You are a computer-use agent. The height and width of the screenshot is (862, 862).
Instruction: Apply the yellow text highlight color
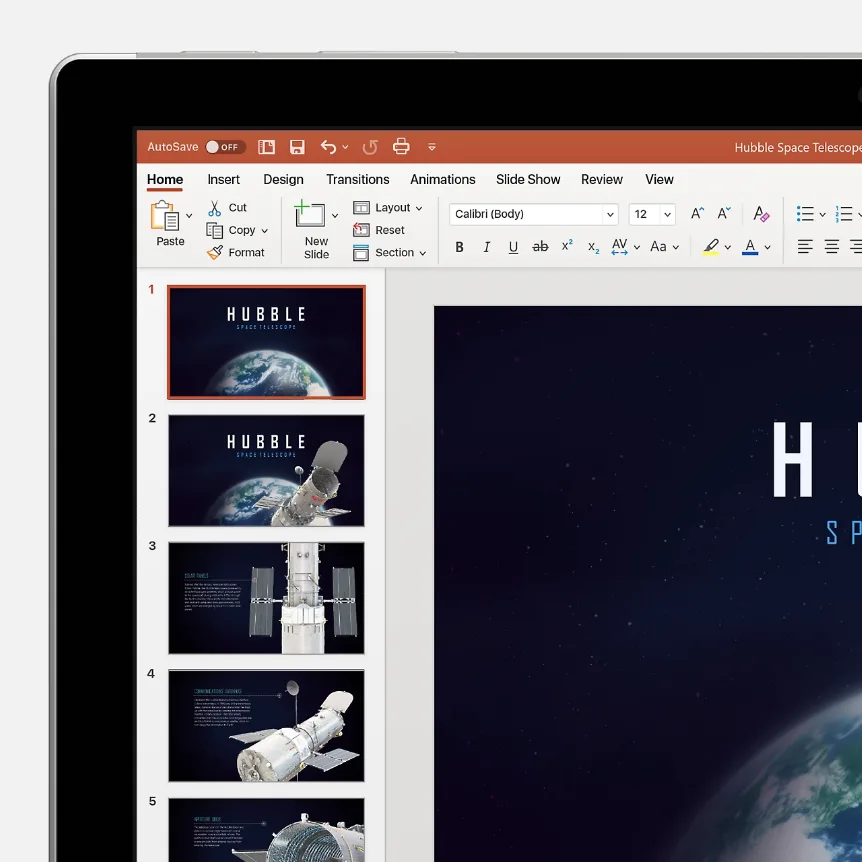pos(711,247)
